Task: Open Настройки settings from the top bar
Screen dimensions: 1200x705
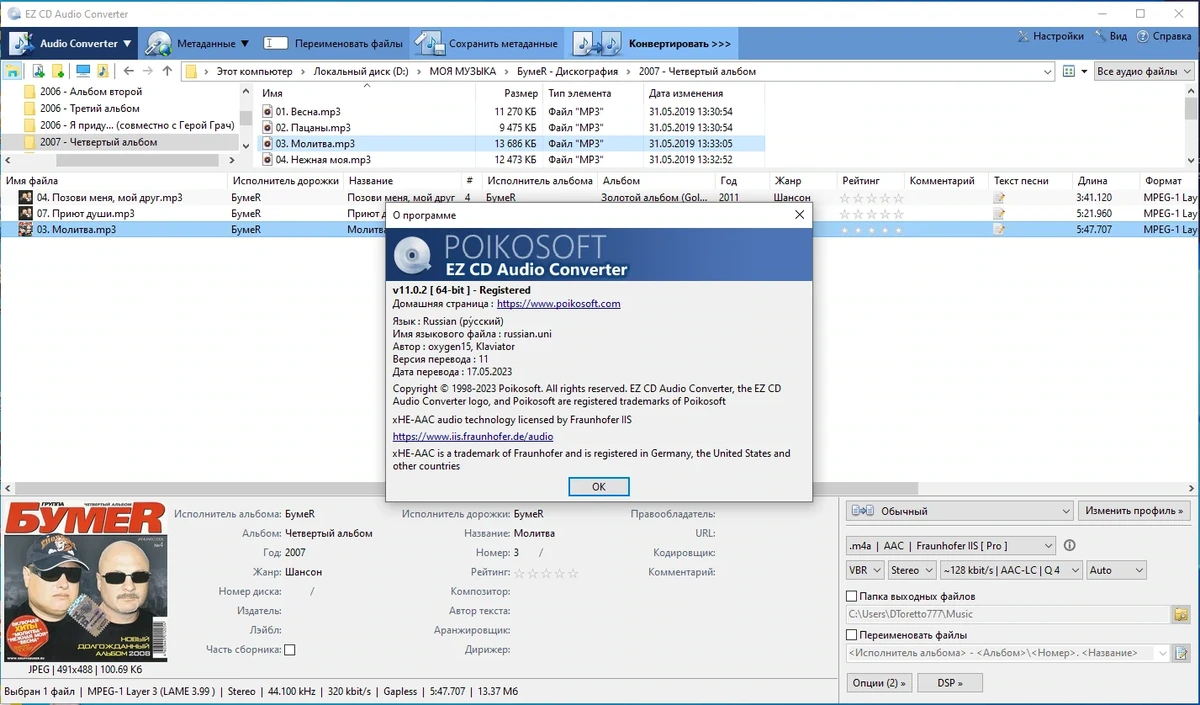Action: pyautogui.click(x=1050, y=36)
